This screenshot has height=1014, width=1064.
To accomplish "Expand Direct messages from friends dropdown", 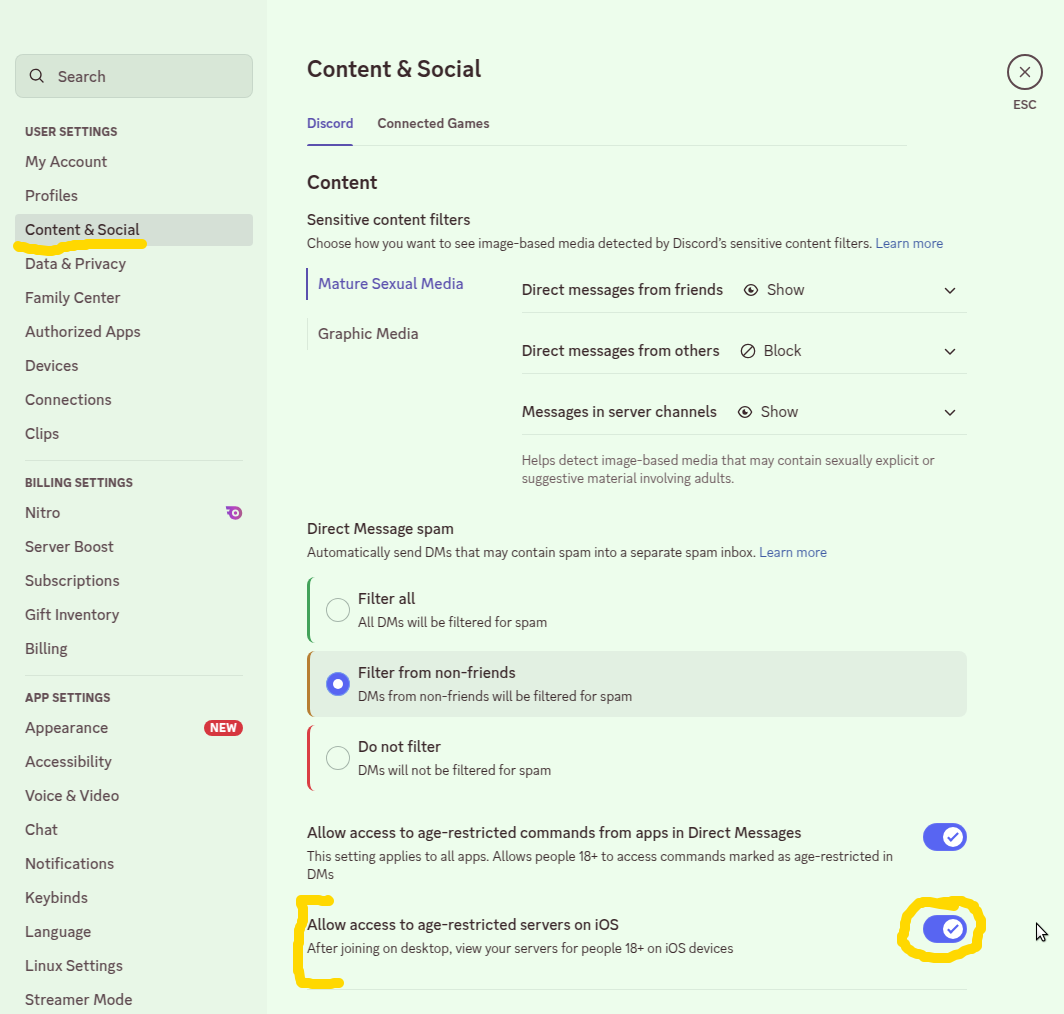I will tap(950, 290).
